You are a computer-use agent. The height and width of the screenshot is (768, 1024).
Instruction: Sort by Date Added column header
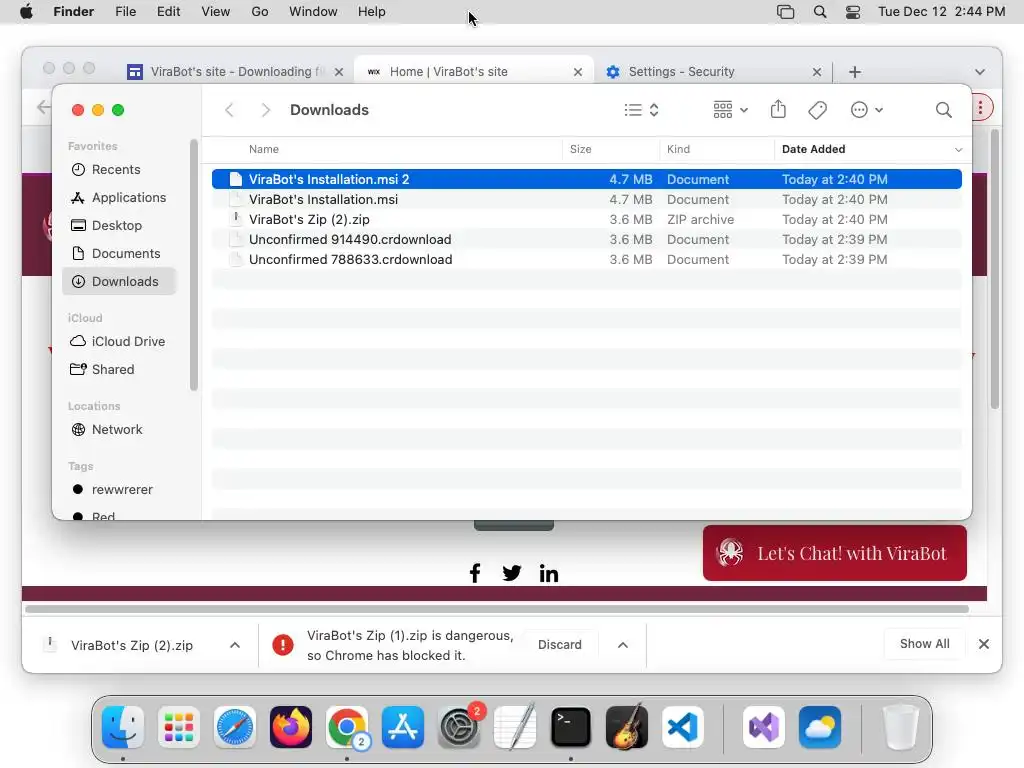pos(813,149)
